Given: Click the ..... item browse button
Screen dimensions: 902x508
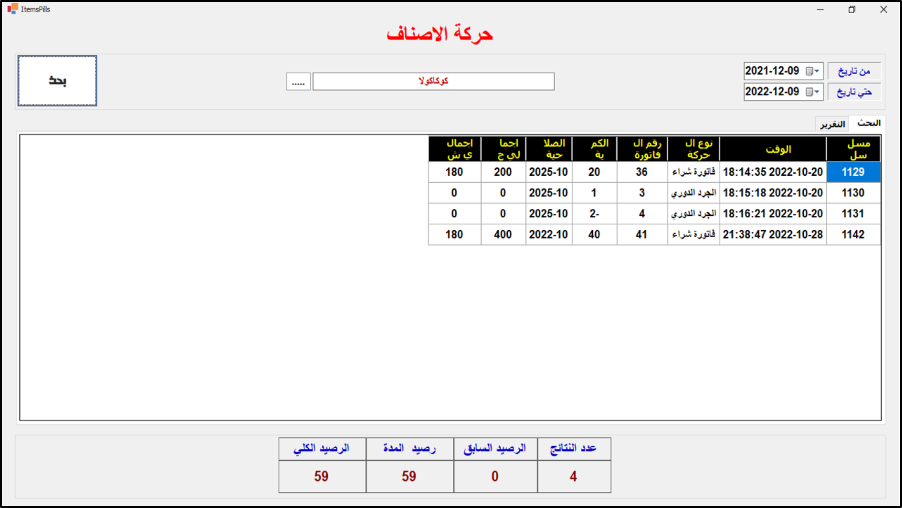Looking at the screenshot, I should pos(298,82).
